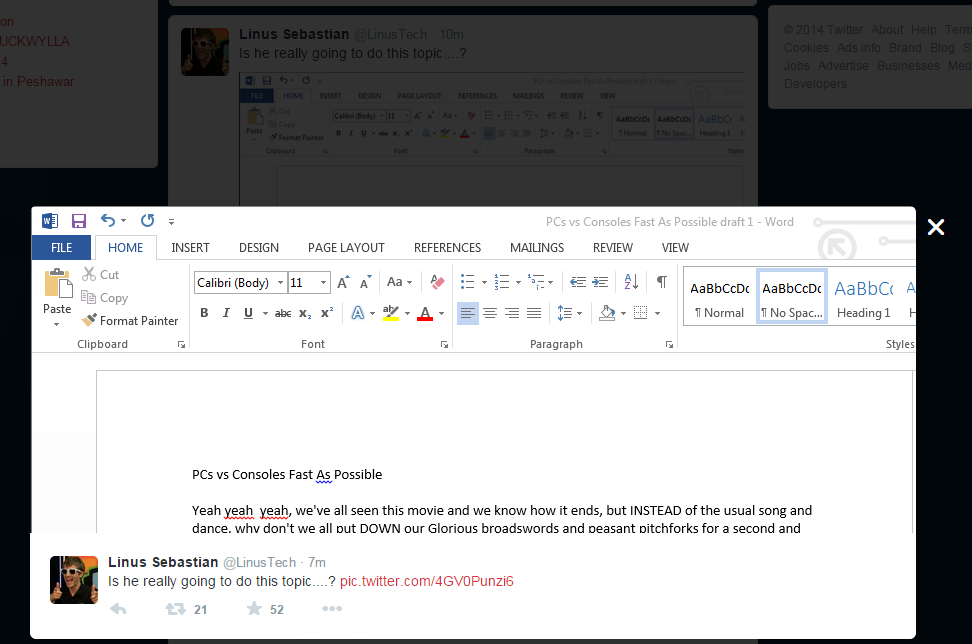Image resolution: width=972 pixels, height=644 pixels.
Task: Toggle Bold formatting
Action: coord(204,313)
